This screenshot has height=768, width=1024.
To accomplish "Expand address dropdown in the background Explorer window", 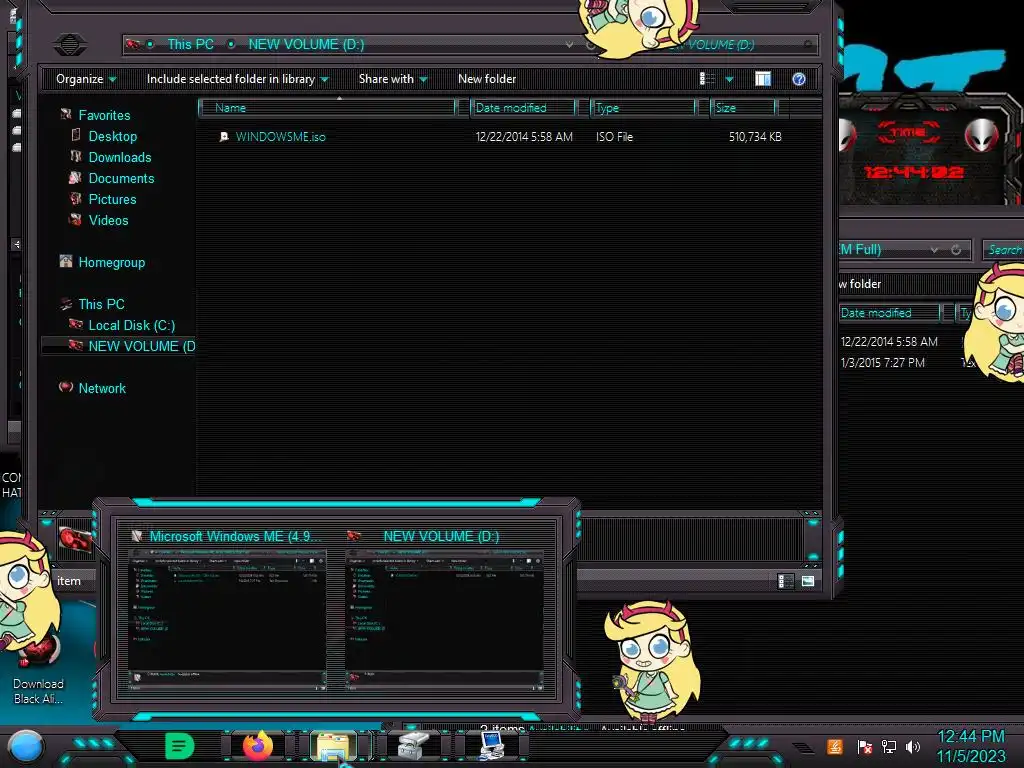I will [x=935, y=249].
